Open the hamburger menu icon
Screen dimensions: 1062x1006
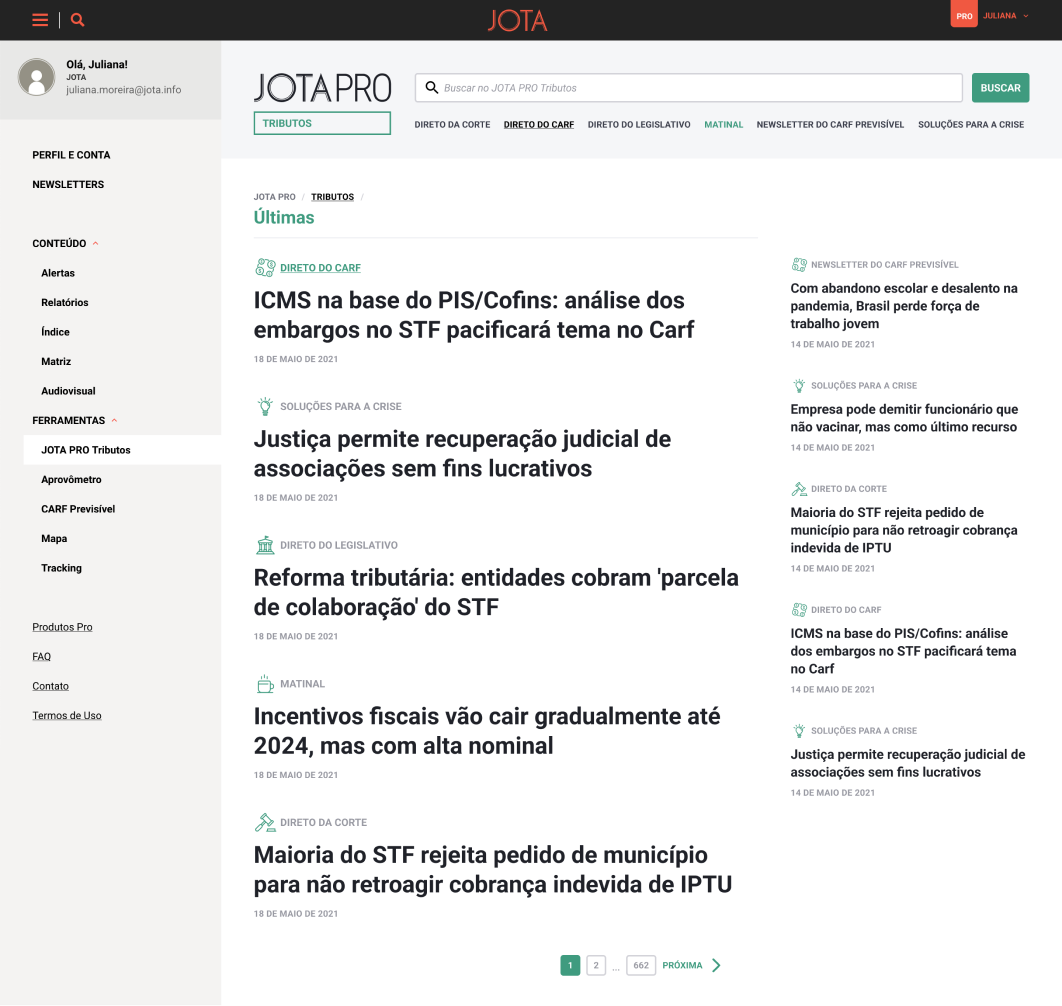point(40,20)
